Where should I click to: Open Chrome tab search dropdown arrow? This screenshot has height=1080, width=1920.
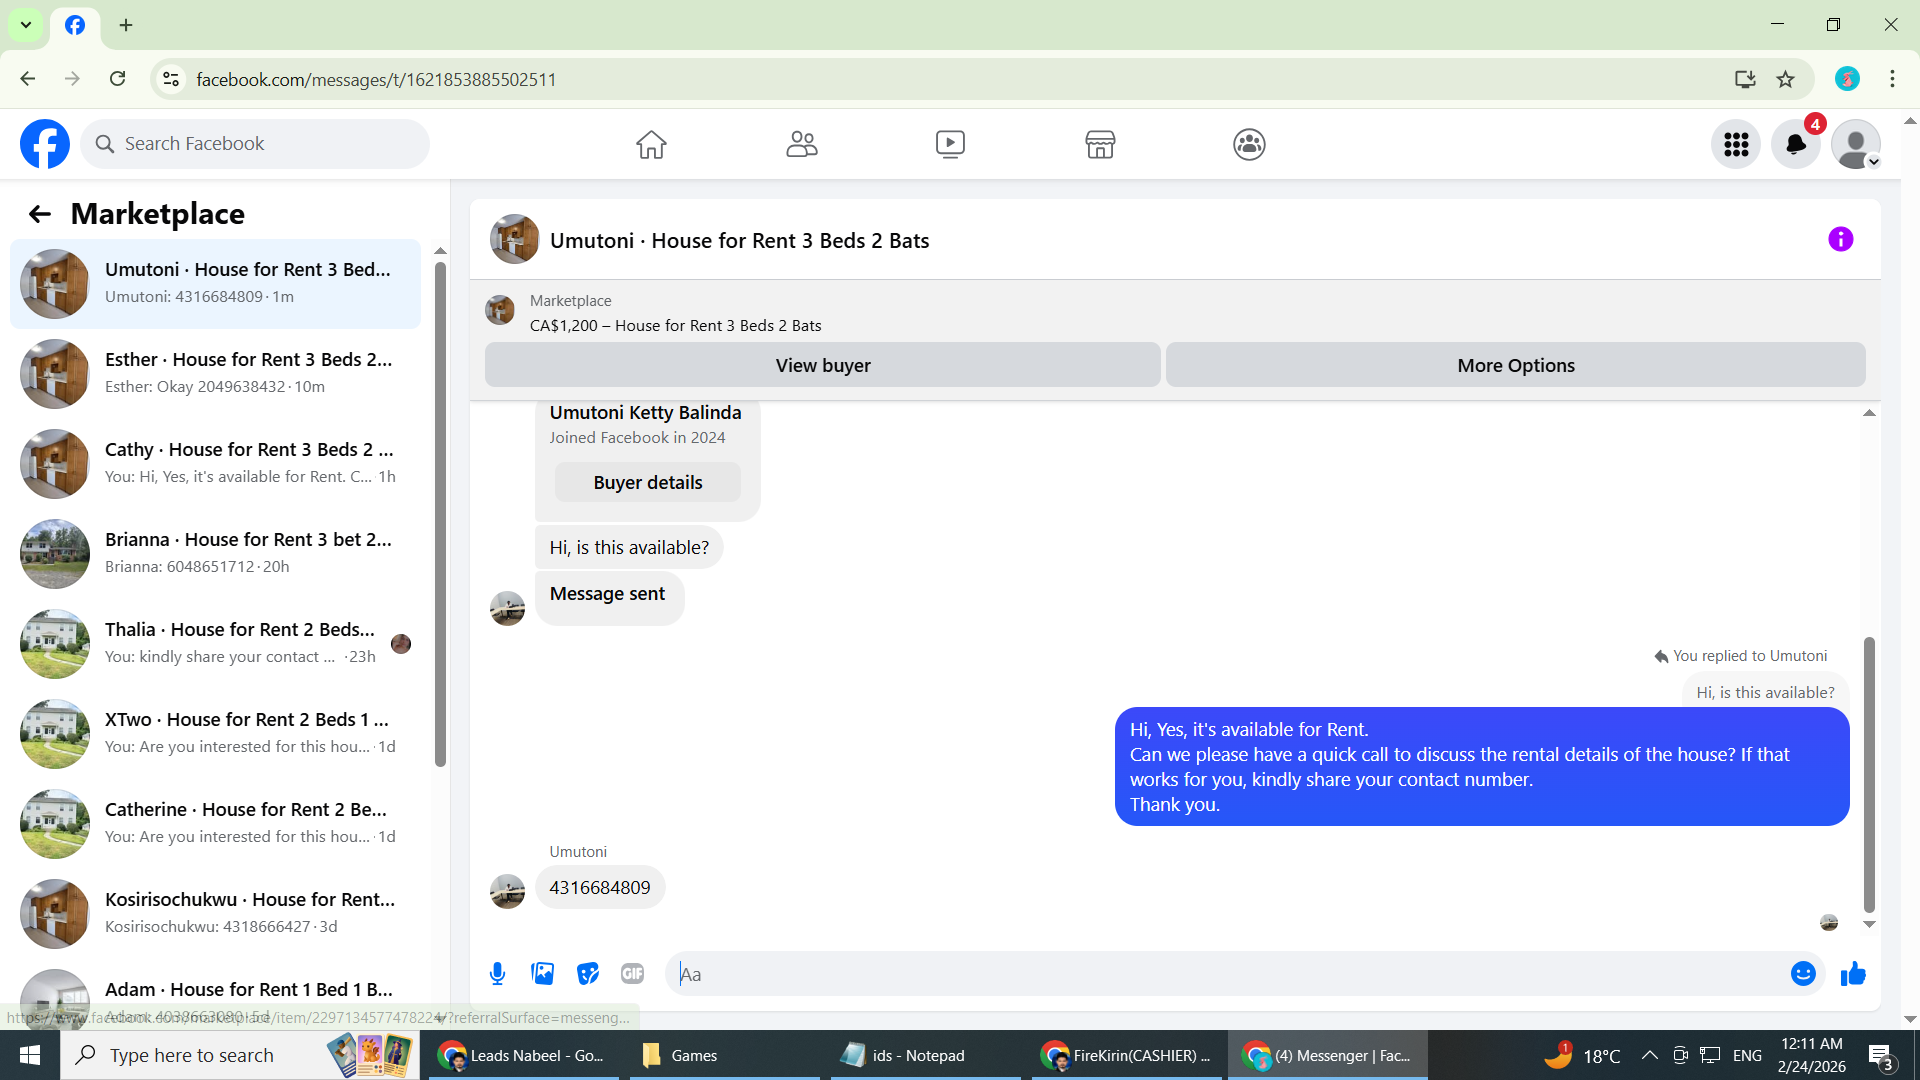point(26,25)
